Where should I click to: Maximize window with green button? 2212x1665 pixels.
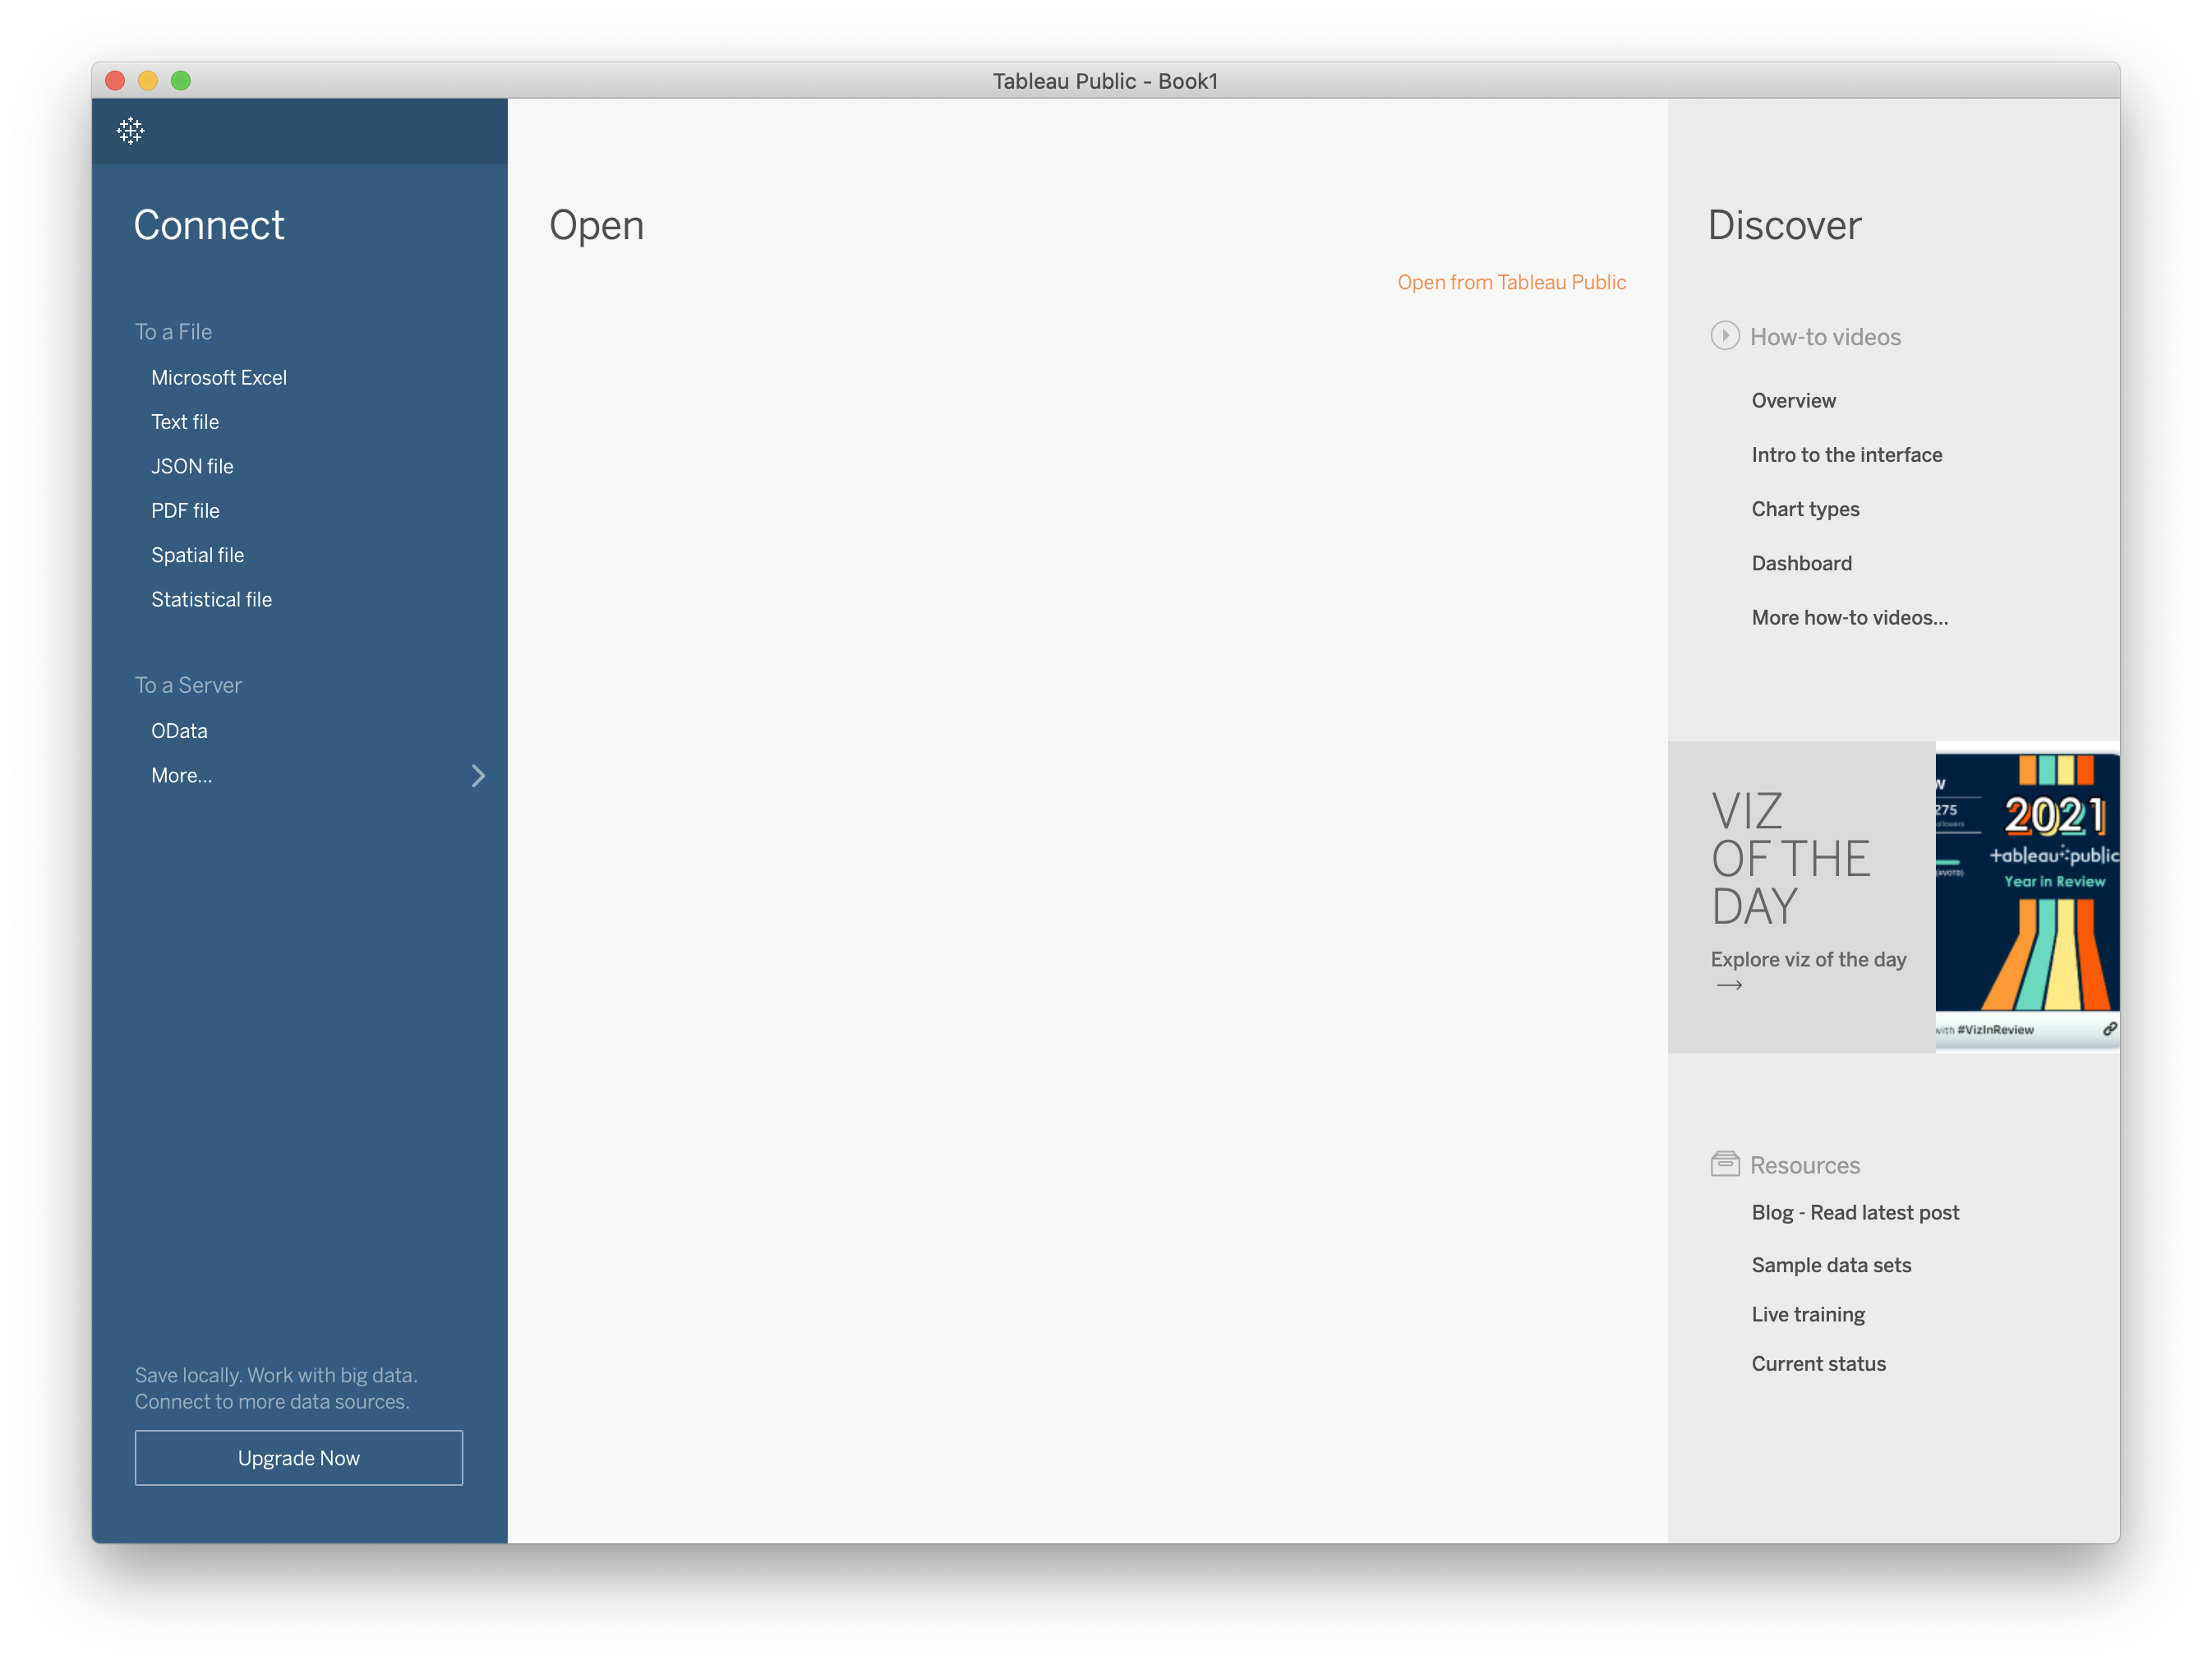point(181,81)
